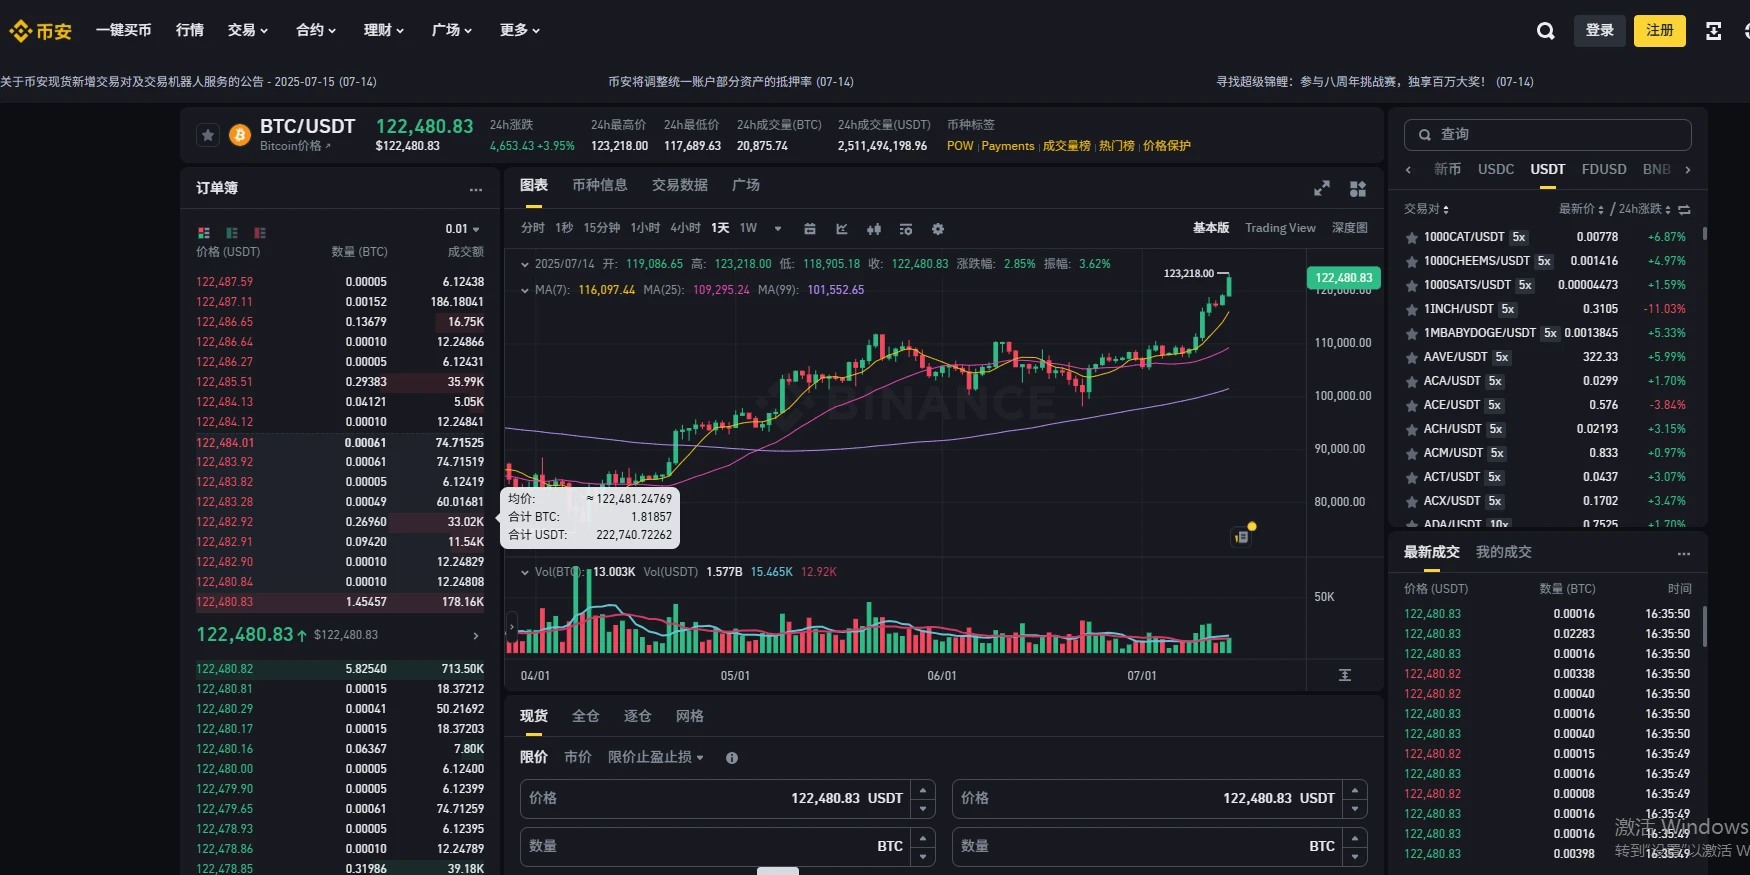
Task: Favorite AAVE/USDT with its star
Action: (x=1412, y=358)
